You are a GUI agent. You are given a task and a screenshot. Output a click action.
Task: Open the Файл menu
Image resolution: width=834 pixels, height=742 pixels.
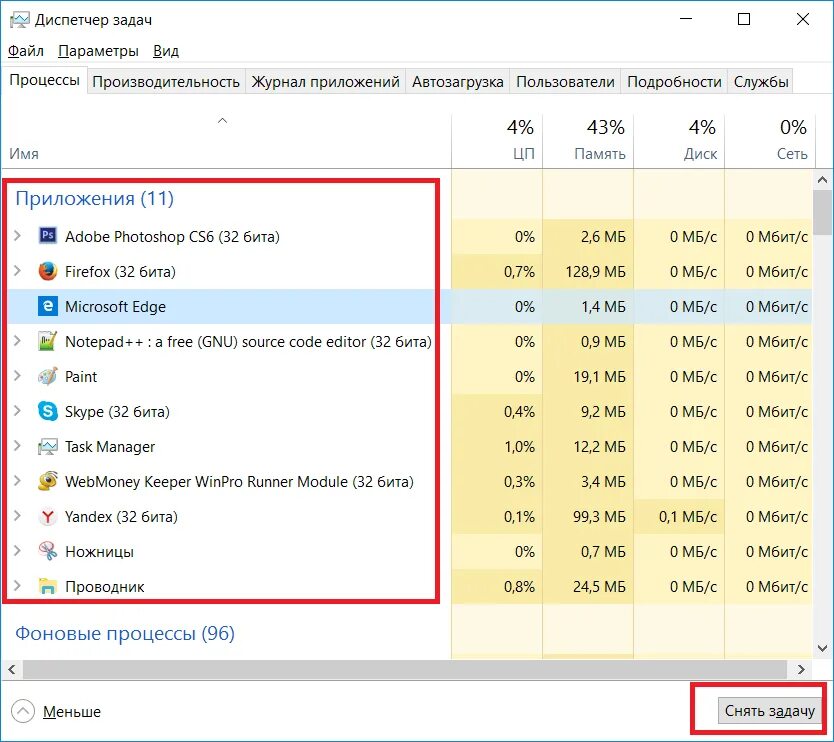click(26, 51)
